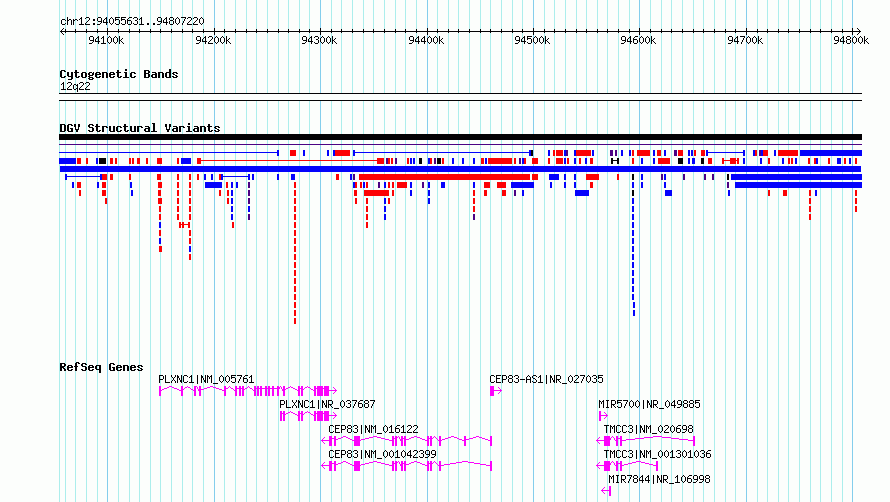
Task: Select the CEP83-AS1|NR_027035 label
Action: [547, 379]
